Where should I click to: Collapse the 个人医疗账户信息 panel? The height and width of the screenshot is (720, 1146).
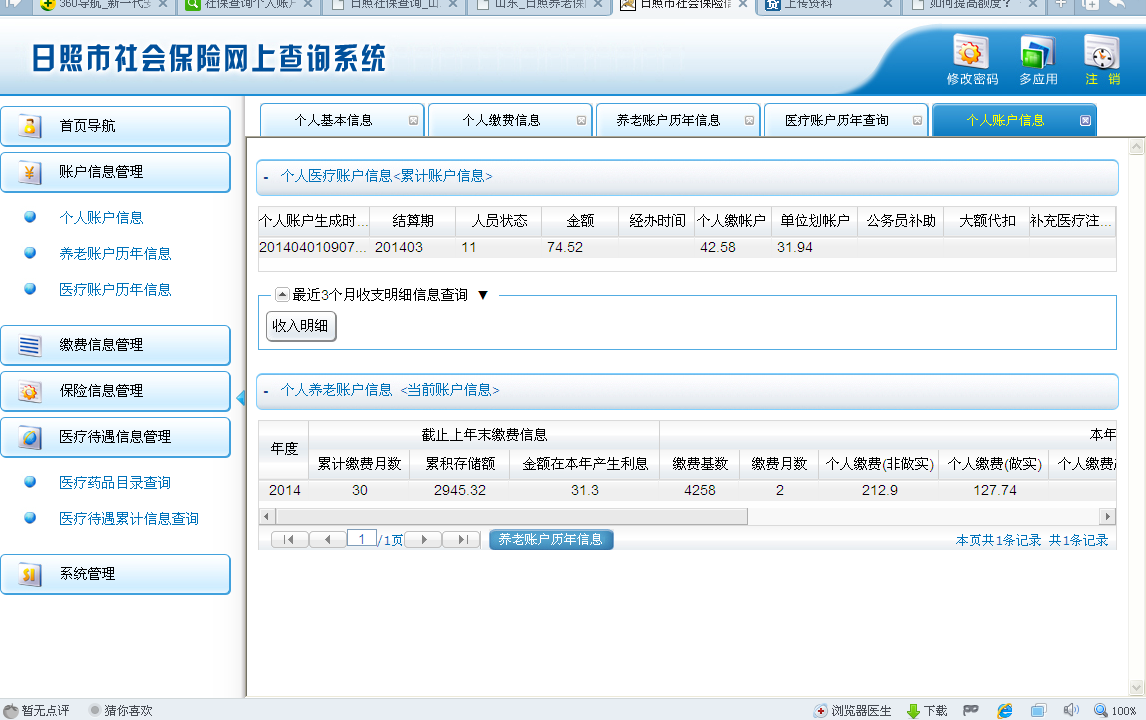click(266, 177)
